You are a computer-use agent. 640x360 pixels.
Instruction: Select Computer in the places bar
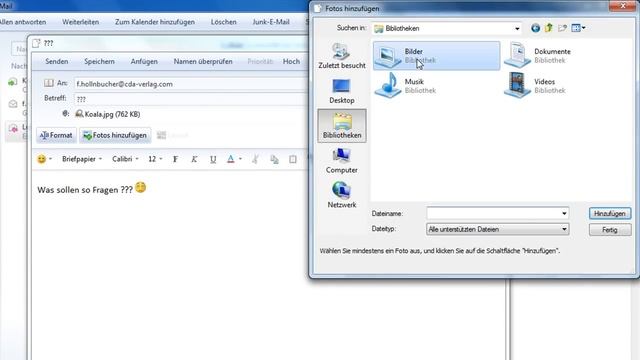[342, 160]
